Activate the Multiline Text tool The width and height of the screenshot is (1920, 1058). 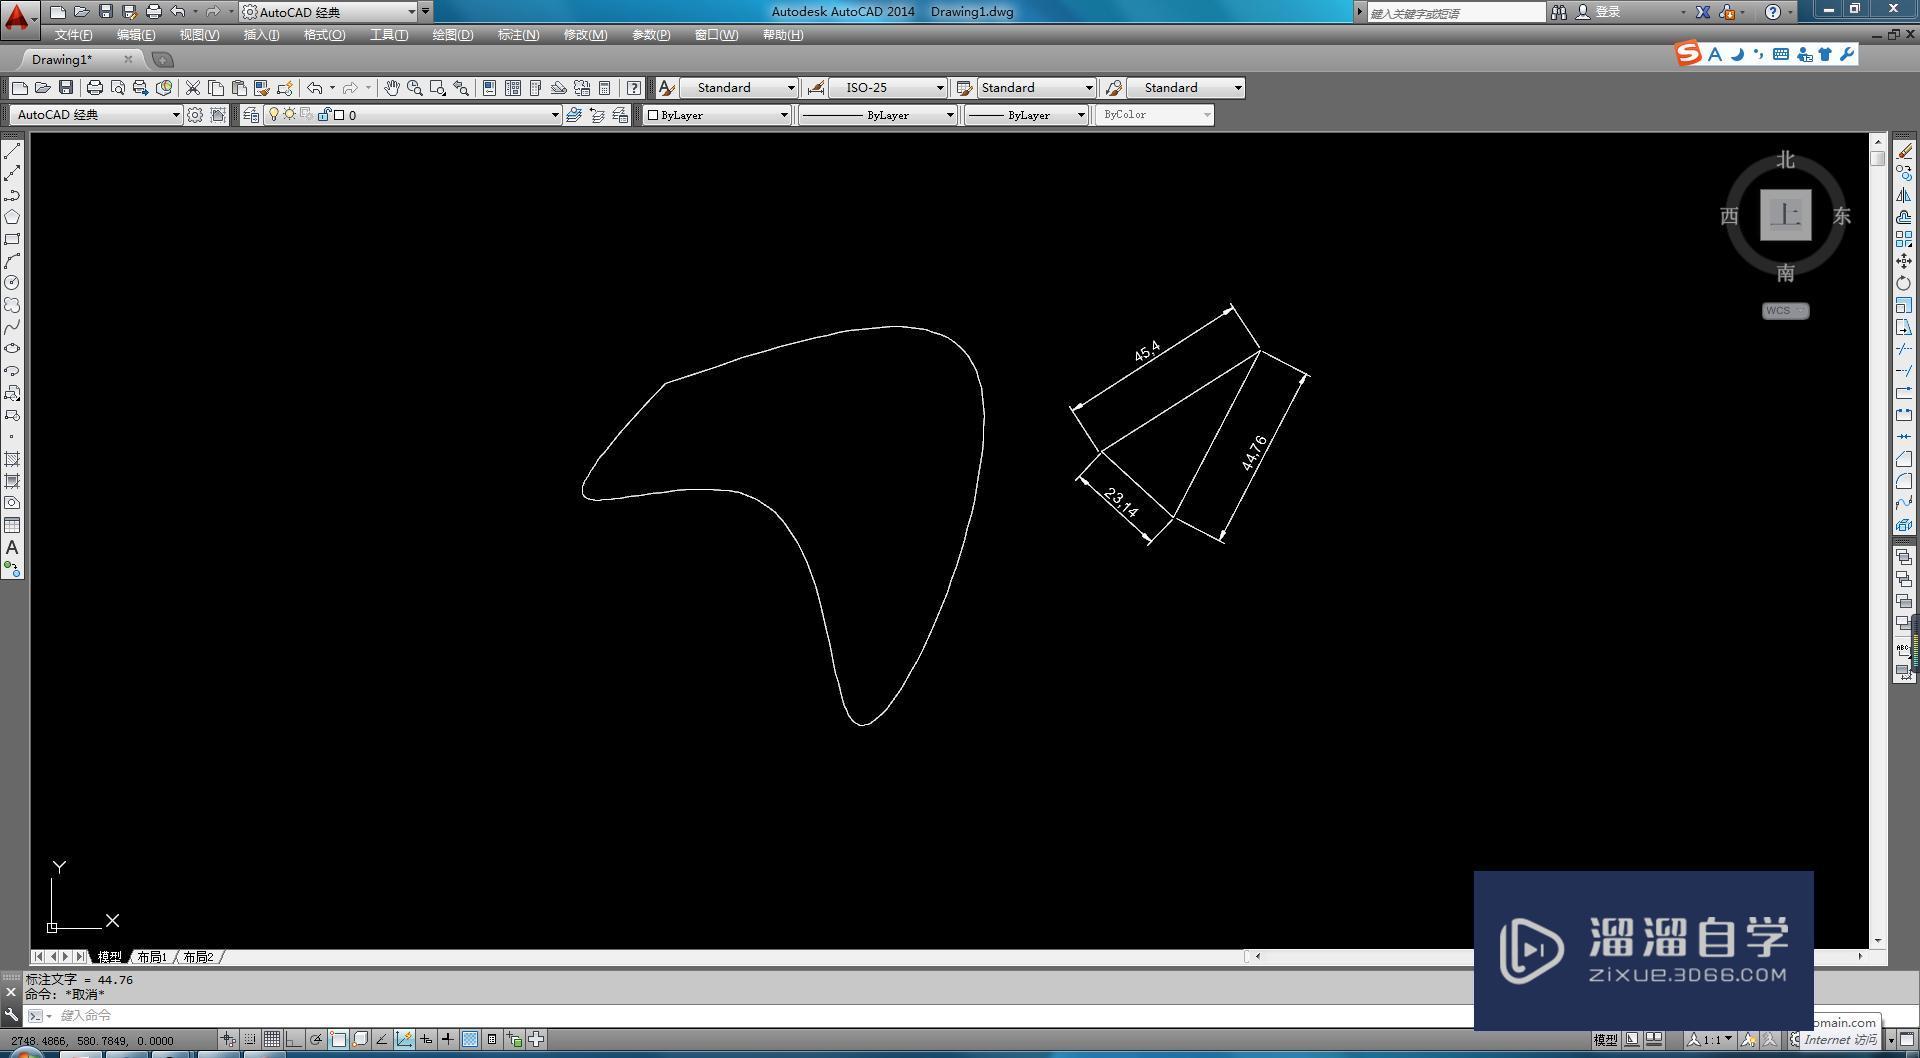[12, 548]
